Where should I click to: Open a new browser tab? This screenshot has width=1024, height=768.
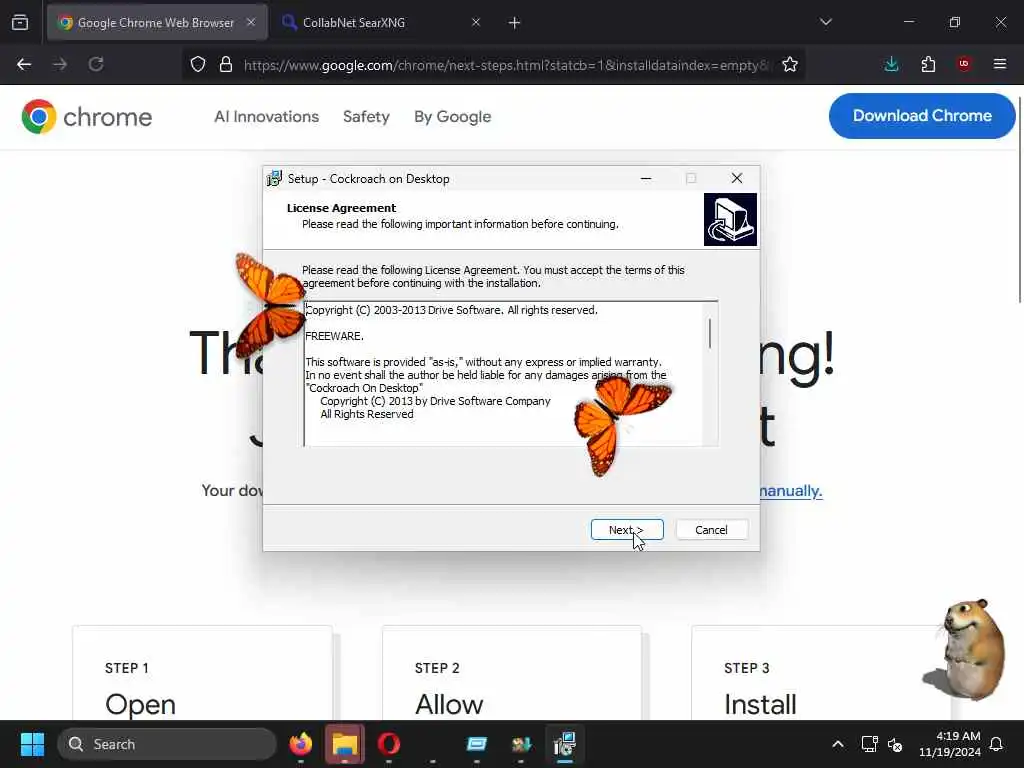click(515, 23)
